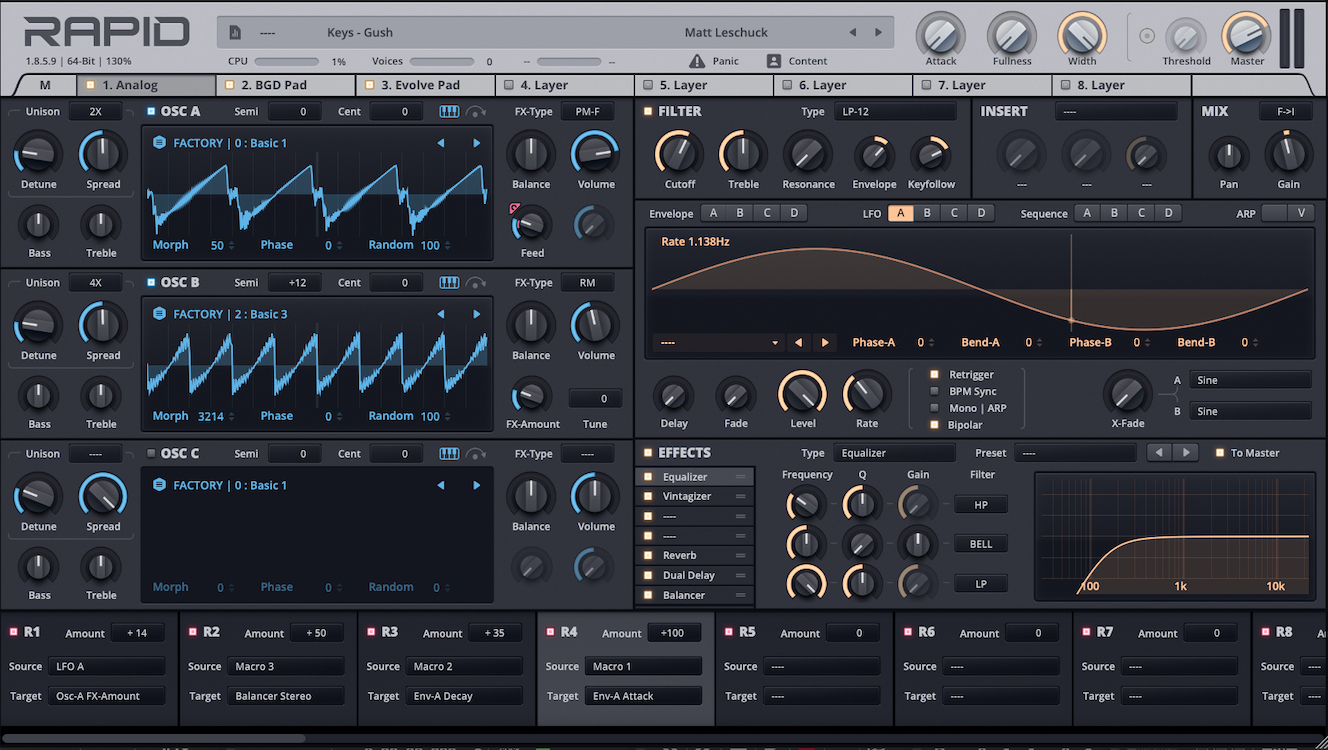Enable the BPM Sync checkbox
The image size is (1328, 750).
(935, 392)
